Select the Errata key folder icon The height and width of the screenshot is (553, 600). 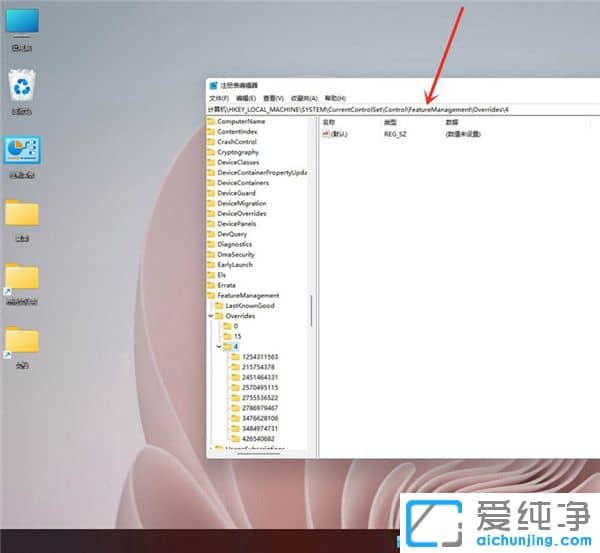pos(211,285)
